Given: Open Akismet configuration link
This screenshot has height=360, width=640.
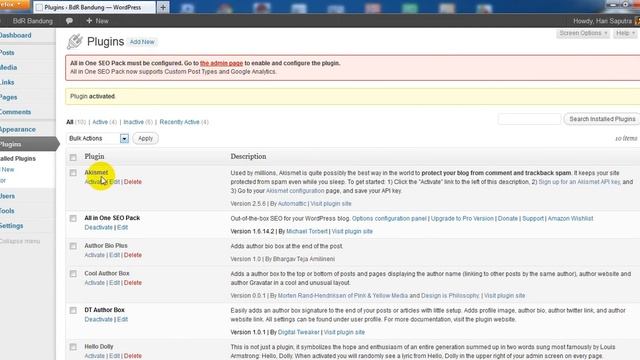Looking at the screenshot, I should click(x=295, y=191).
